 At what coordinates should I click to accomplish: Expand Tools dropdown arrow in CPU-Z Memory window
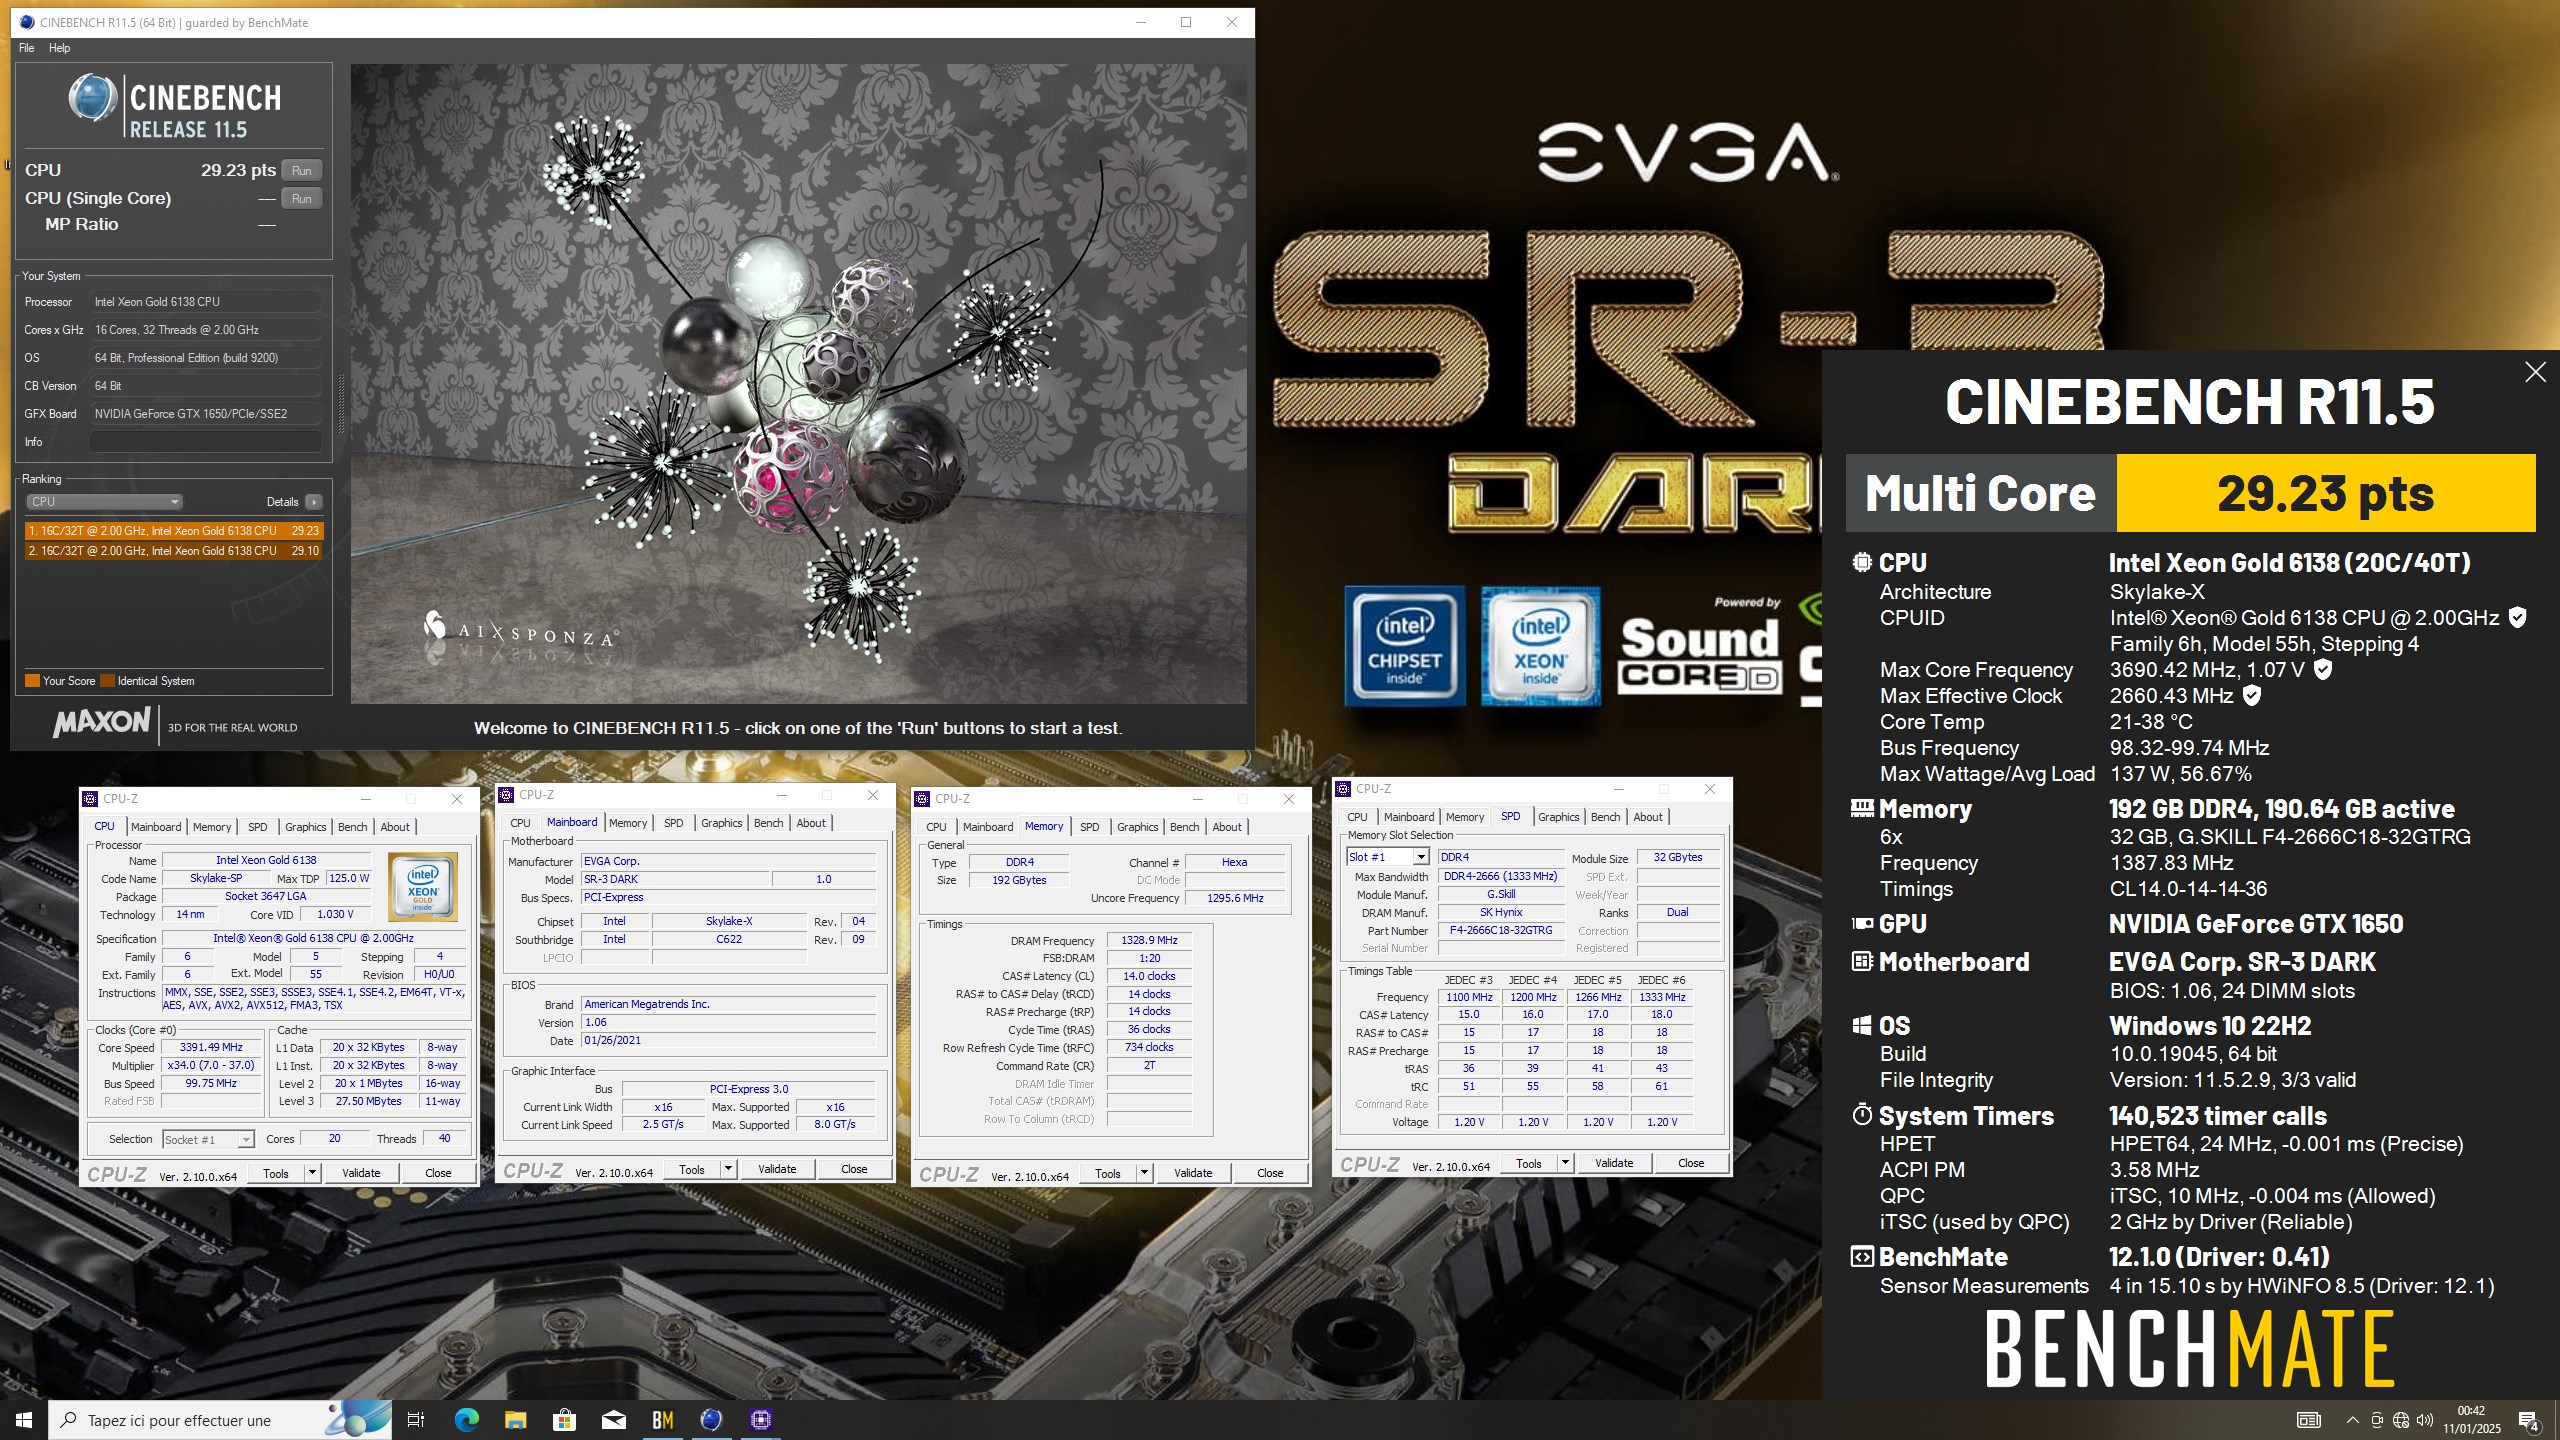[1144, 1173]
